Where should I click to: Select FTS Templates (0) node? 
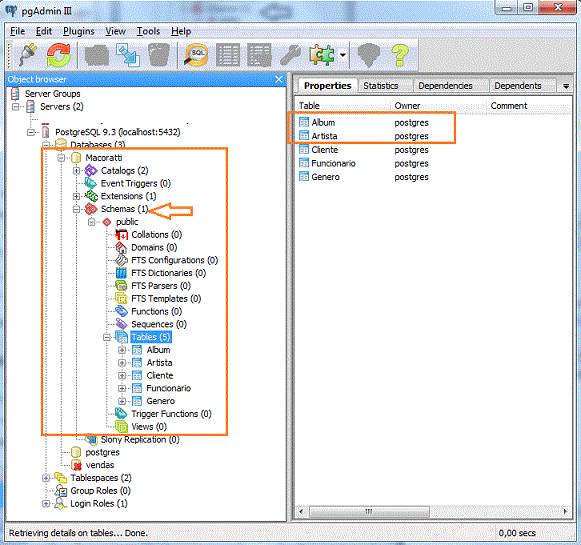tap(166, 299)
